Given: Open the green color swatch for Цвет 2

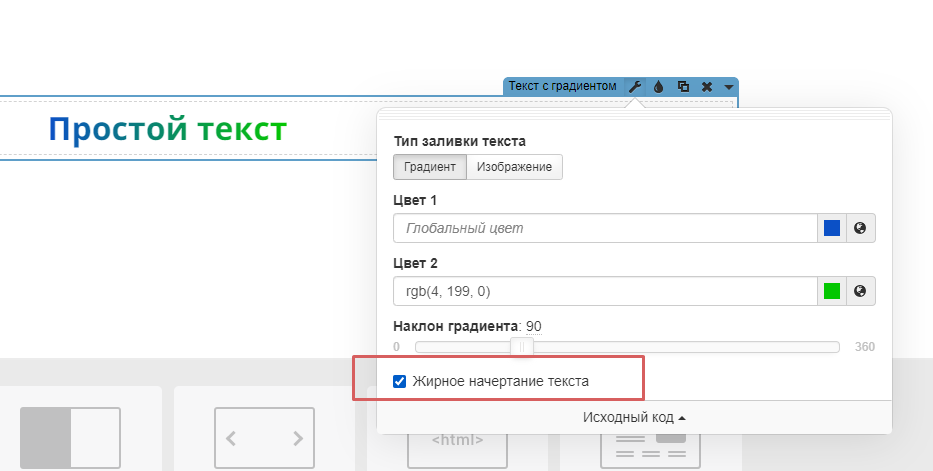Looking at the screenshot, I should [x=832, y=291].
